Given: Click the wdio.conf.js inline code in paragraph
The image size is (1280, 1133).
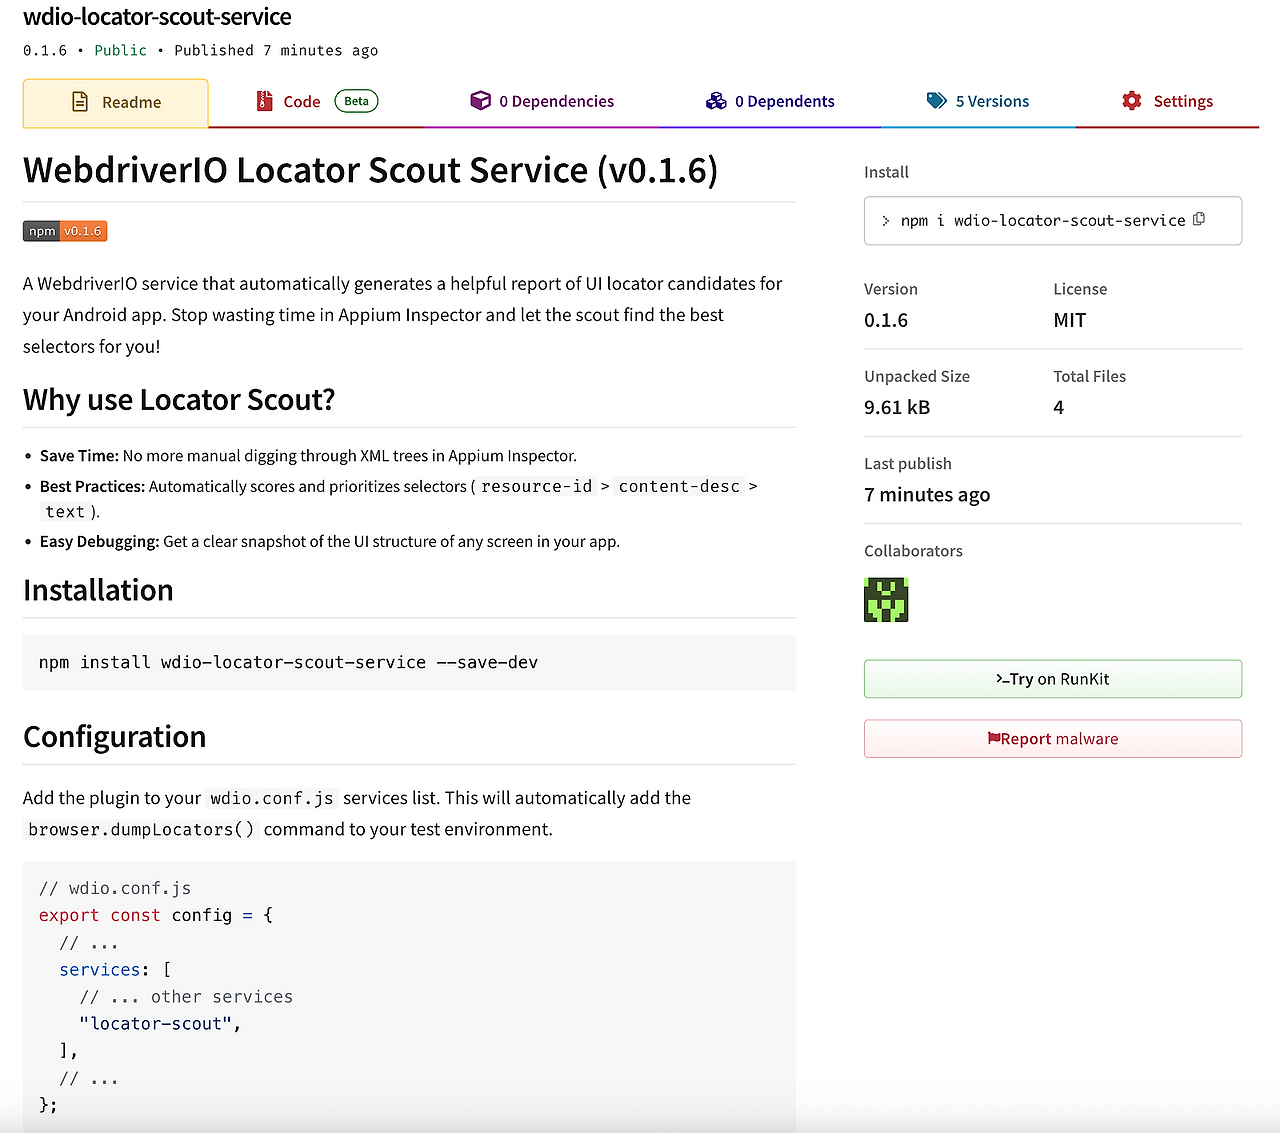Looking at the screenshot, I should [272, 798].
